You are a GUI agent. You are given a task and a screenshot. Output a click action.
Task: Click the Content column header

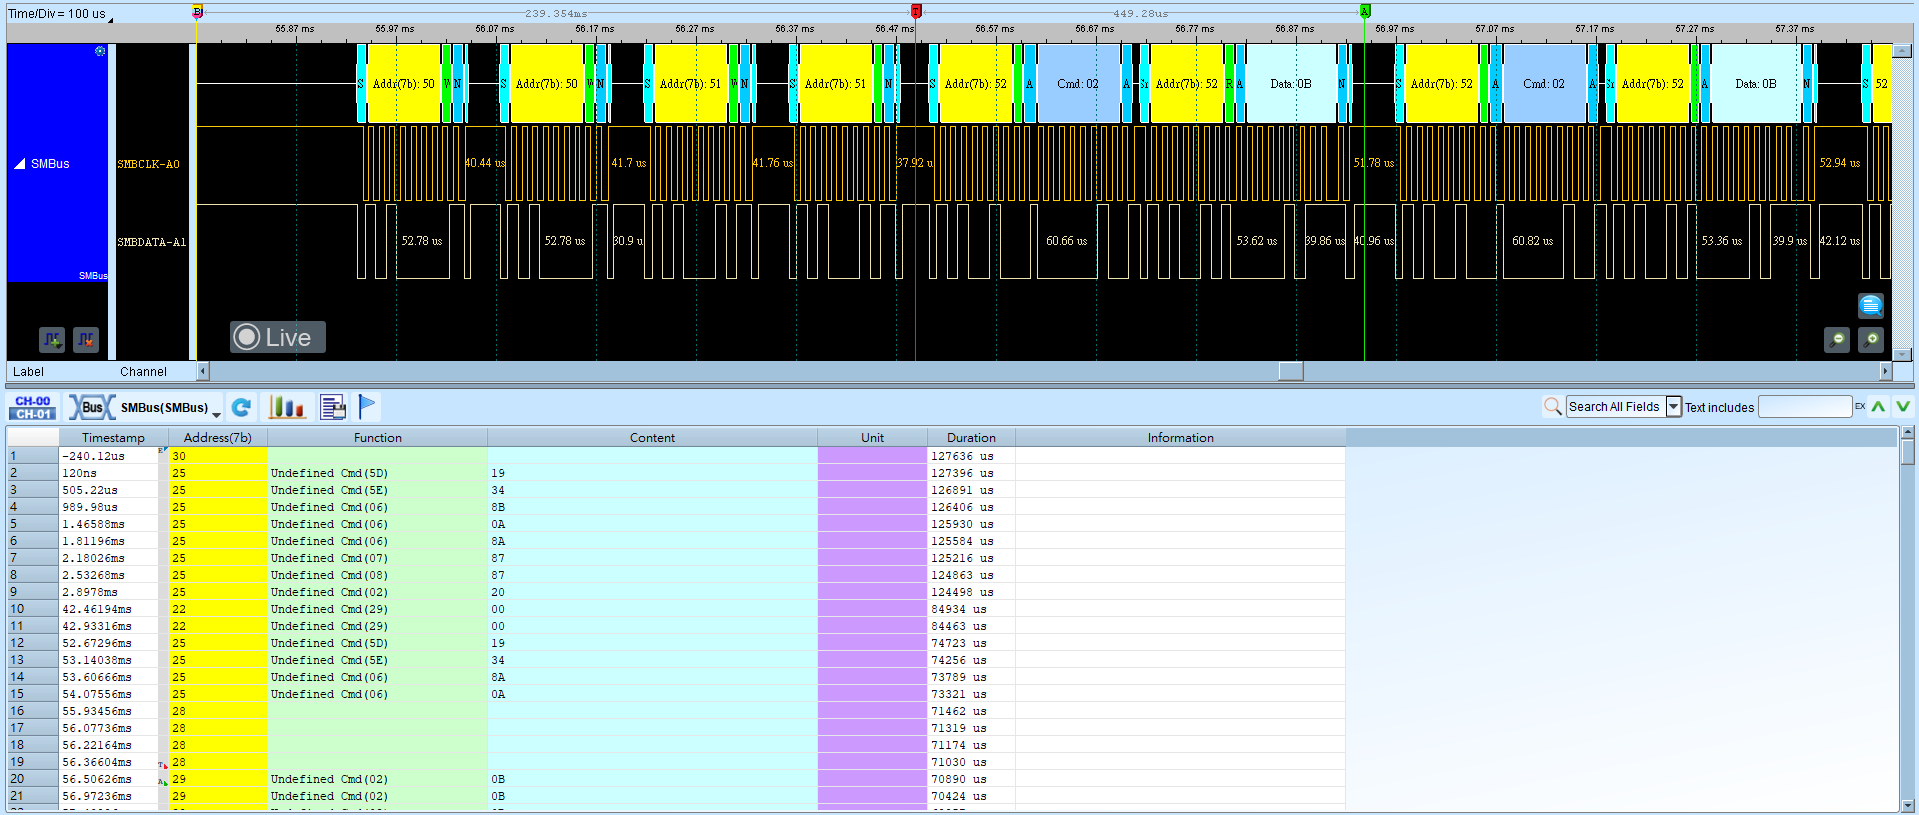point(652,437)
